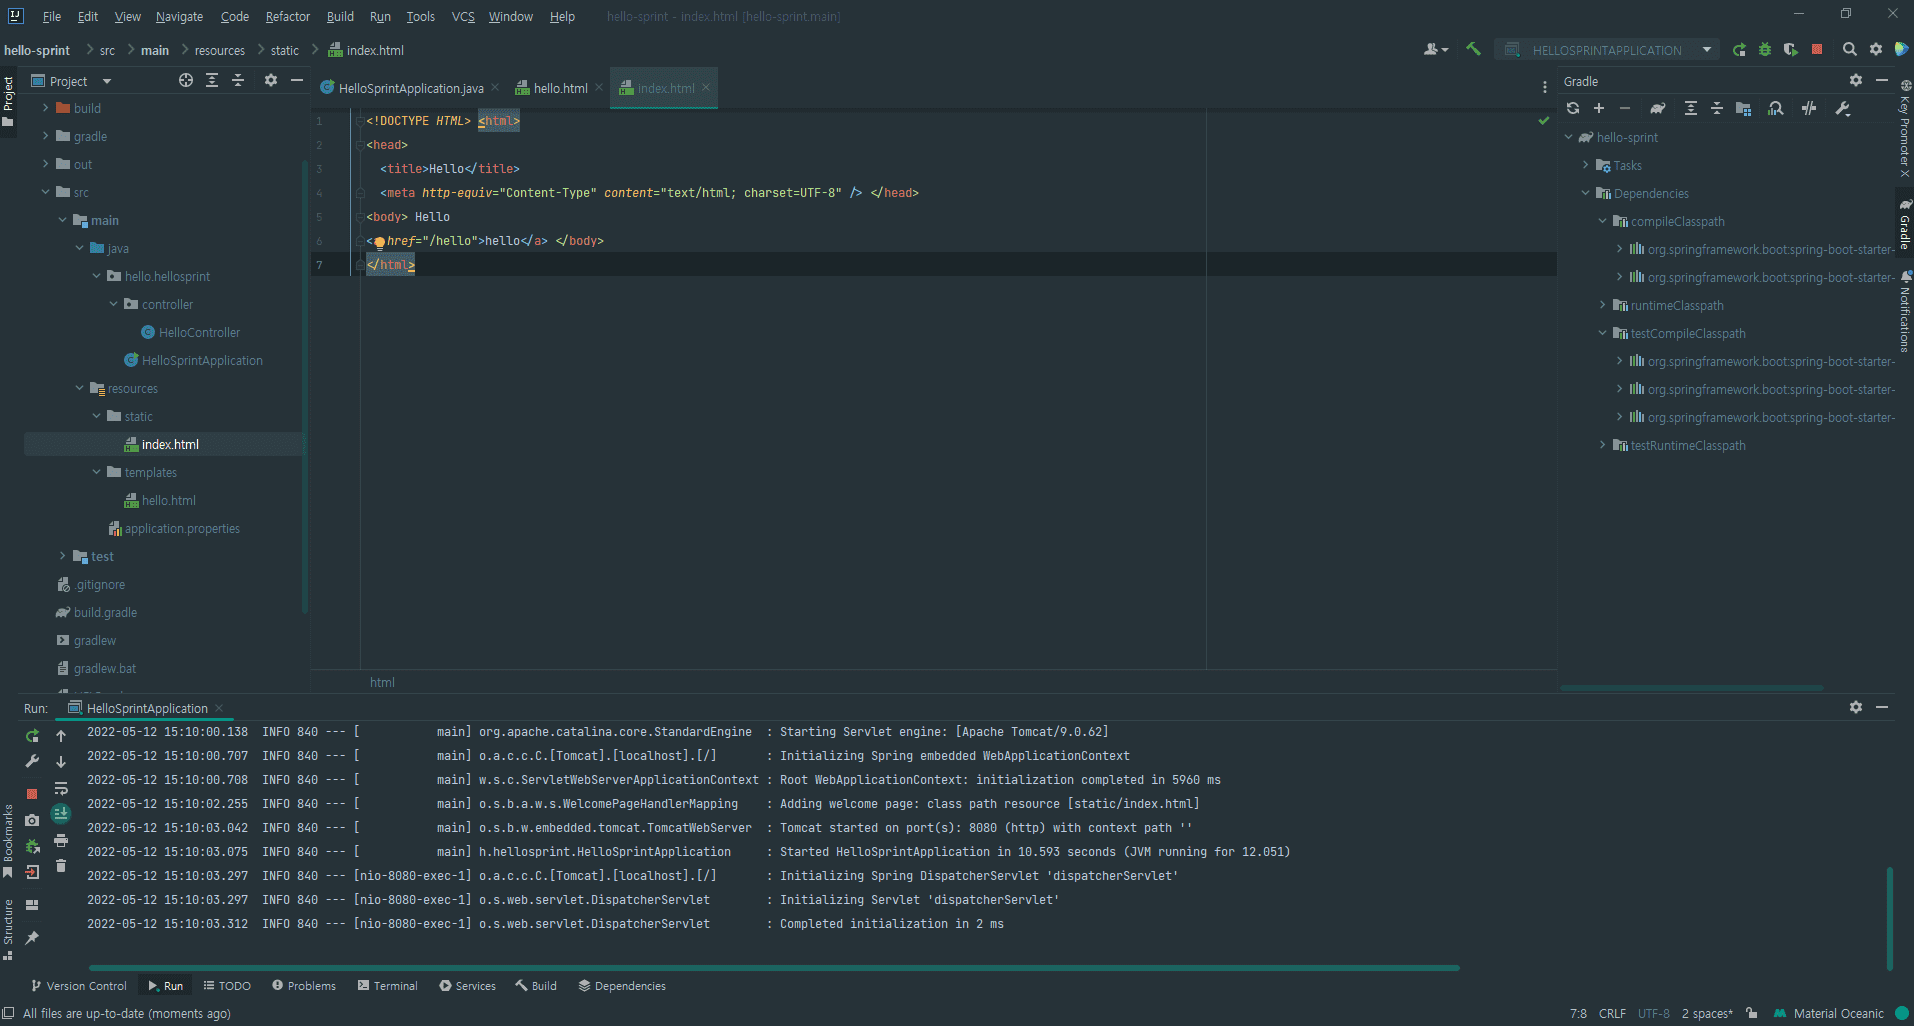Image resolution: width=1914 pixels, height=1026 pixels.
Task: Expand Tasks node in Gradle panel
Action: click(1586, 165)
